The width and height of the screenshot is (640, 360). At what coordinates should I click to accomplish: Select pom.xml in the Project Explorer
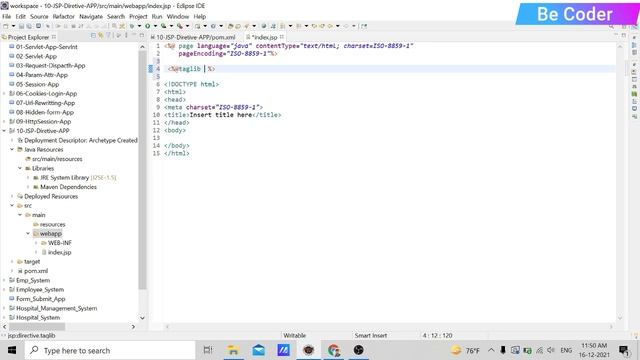tap(36, 271)
